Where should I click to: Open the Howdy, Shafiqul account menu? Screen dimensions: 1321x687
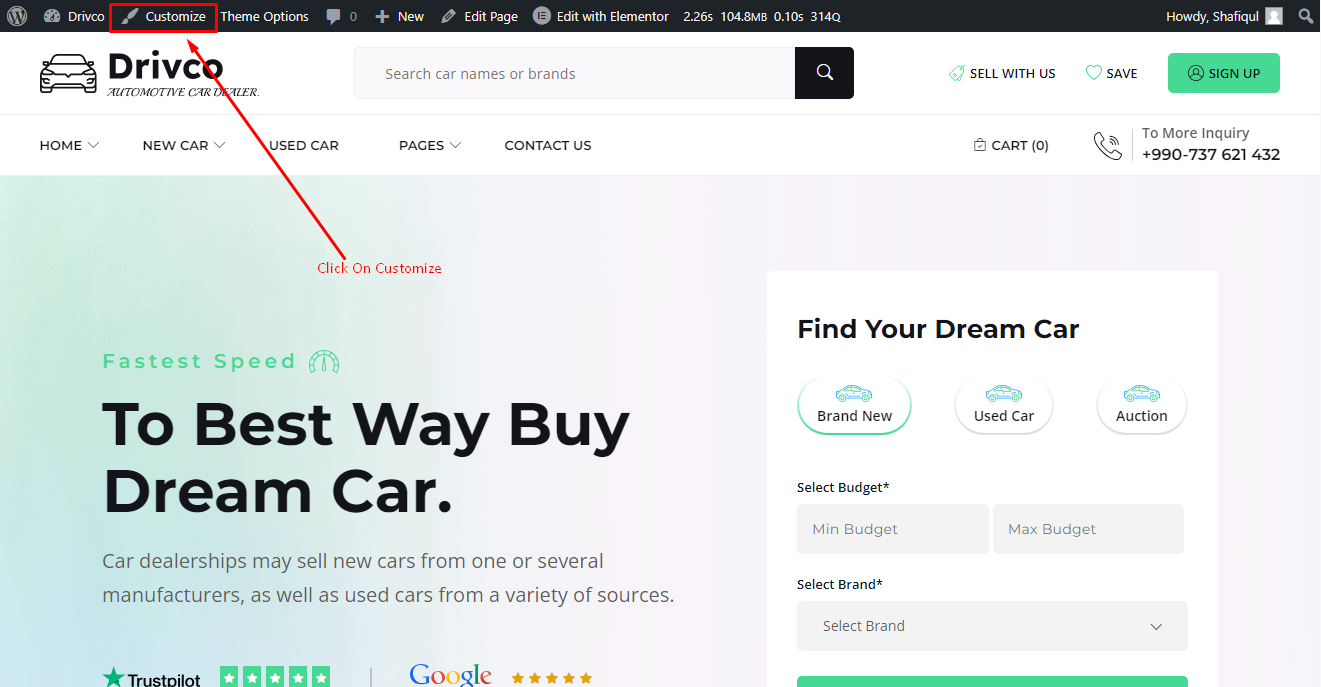(1224, 16)
